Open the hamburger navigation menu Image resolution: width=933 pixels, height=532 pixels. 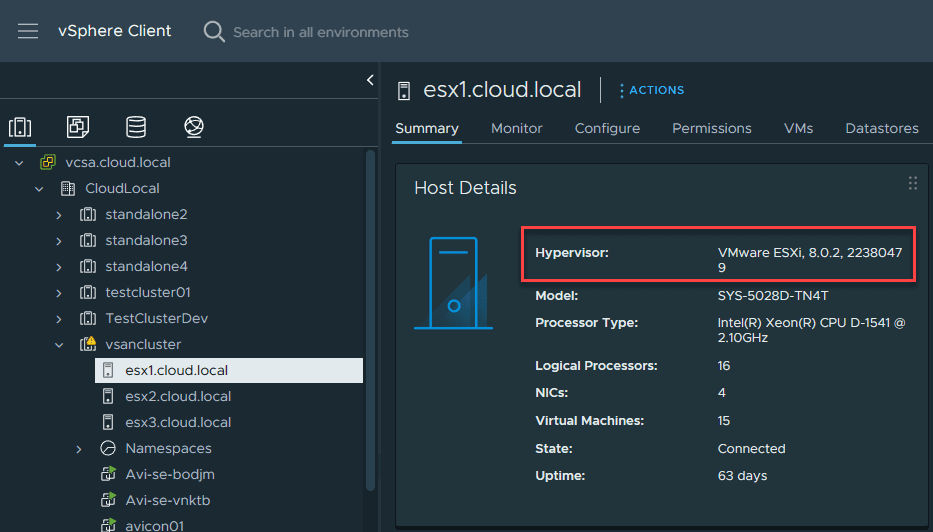pos(28,31)
